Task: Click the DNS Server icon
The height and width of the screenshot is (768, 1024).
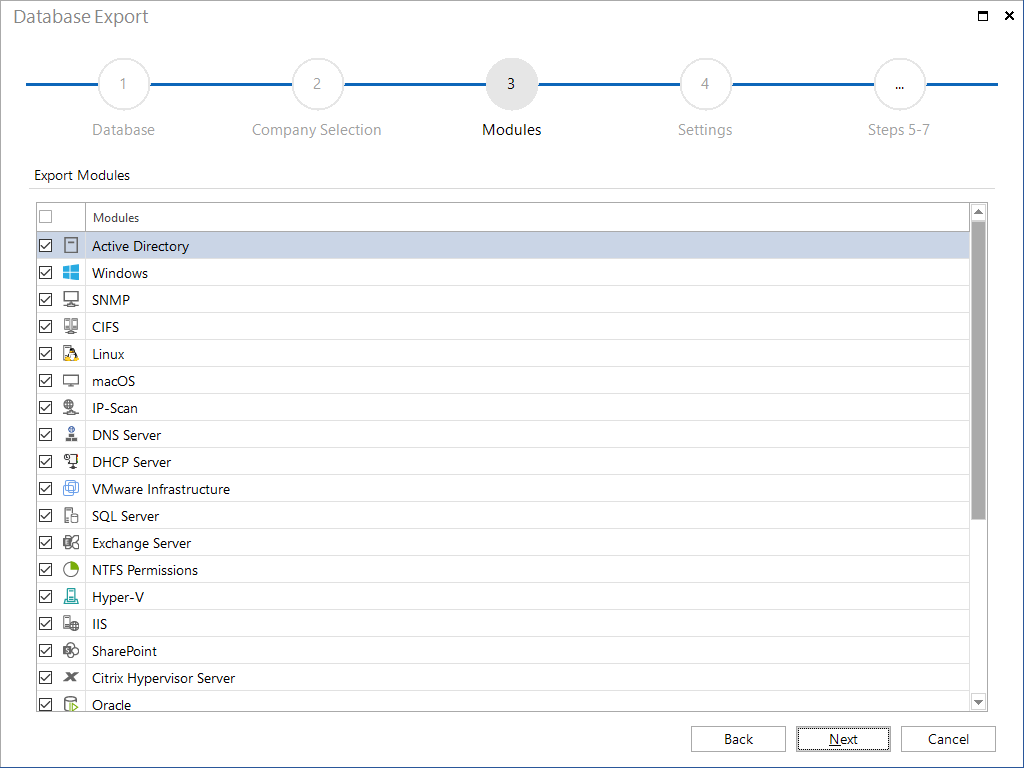Action: tap(71, 434)
